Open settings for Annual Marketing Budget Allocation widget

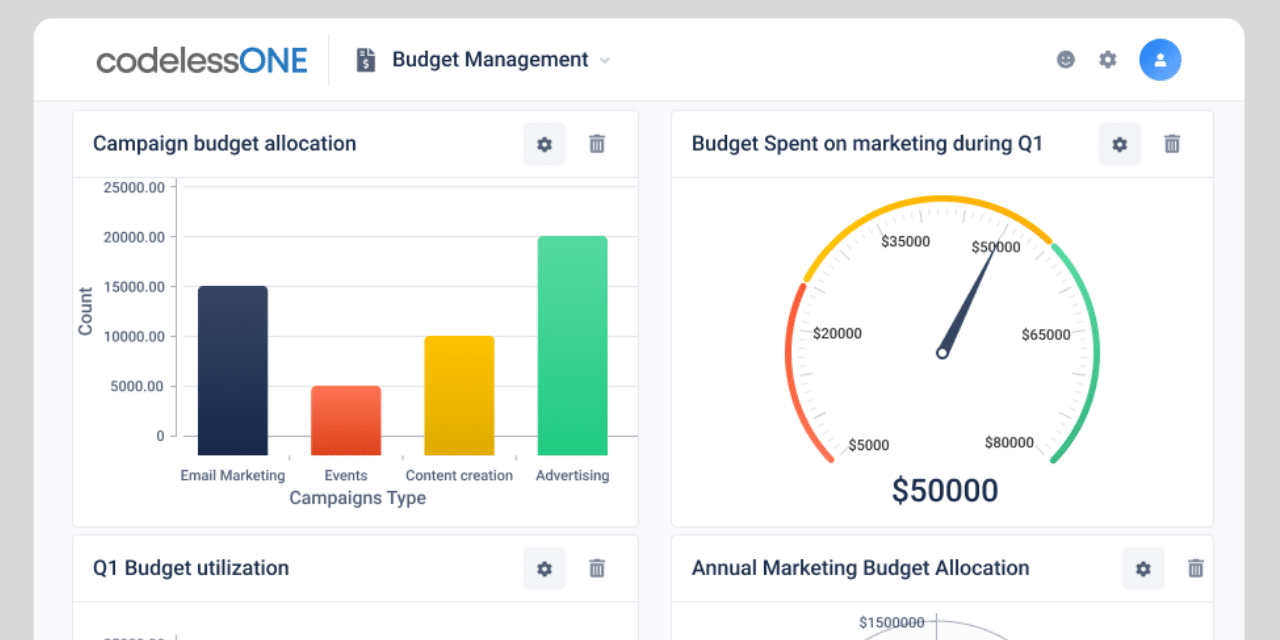1143,568
